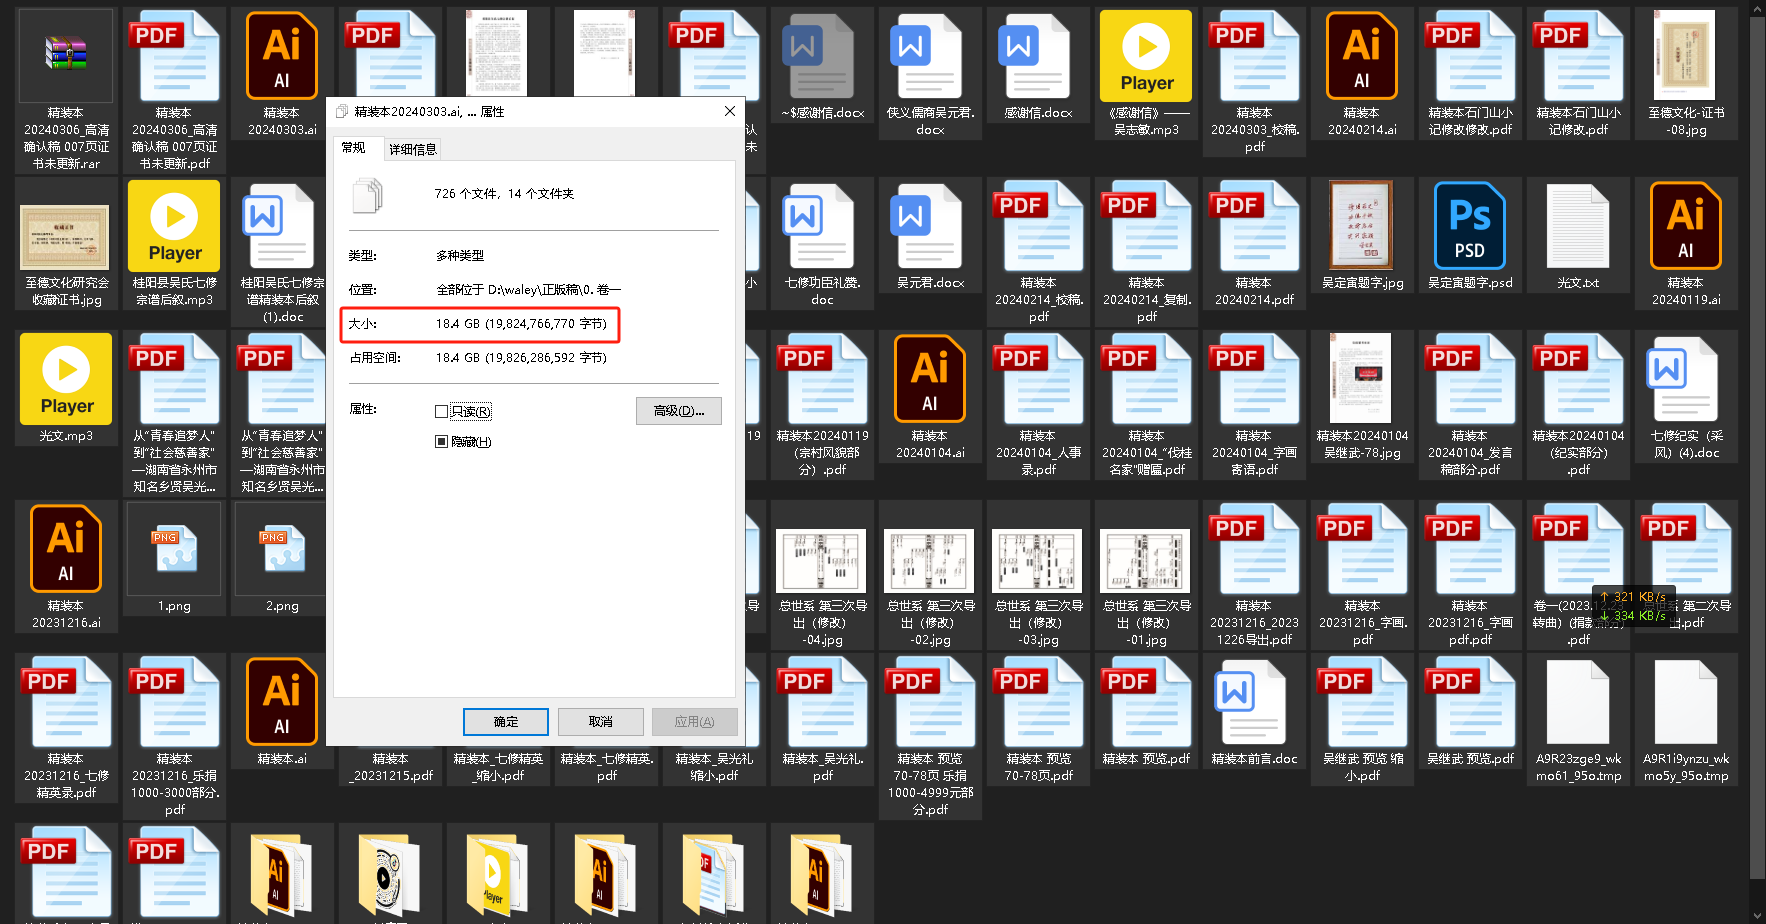Switch to the 常规 tab
The image size is (1766, 924).
(x=354, y=148)
